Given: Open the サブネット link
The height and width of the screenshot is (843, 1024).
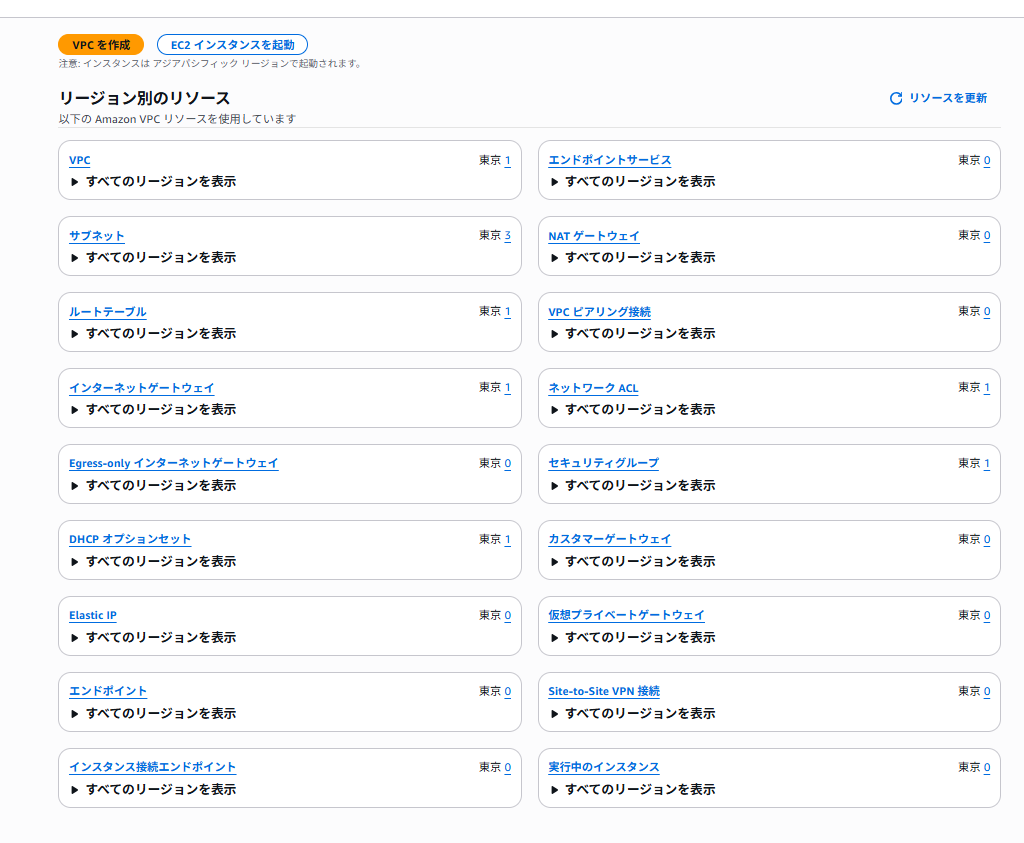Looking at the screenshot, I should [x=96, y=236].
